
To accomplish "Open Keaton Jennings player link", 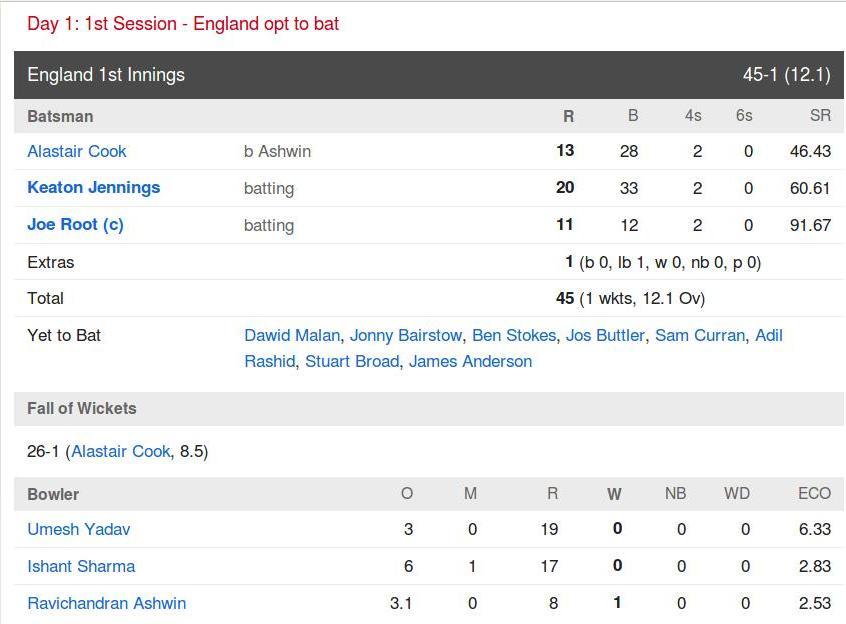I will pos(94,188).
